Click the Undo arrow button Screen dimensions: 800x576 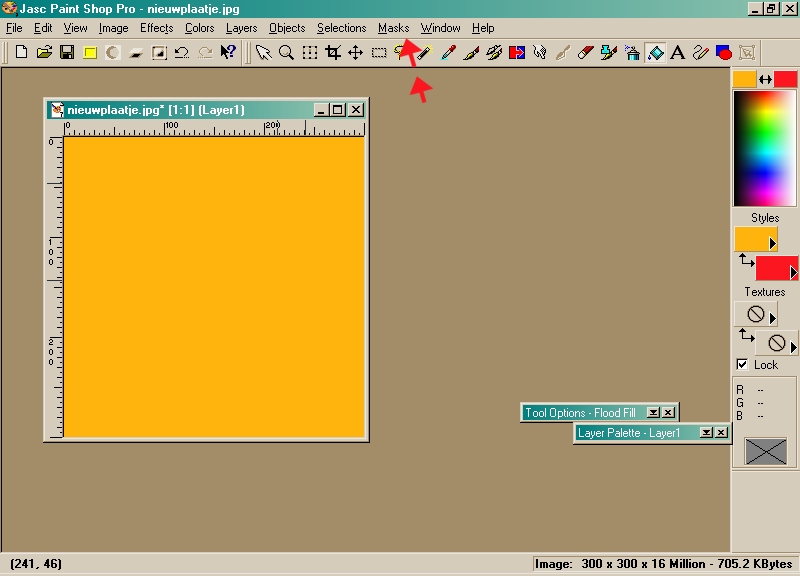182,53
